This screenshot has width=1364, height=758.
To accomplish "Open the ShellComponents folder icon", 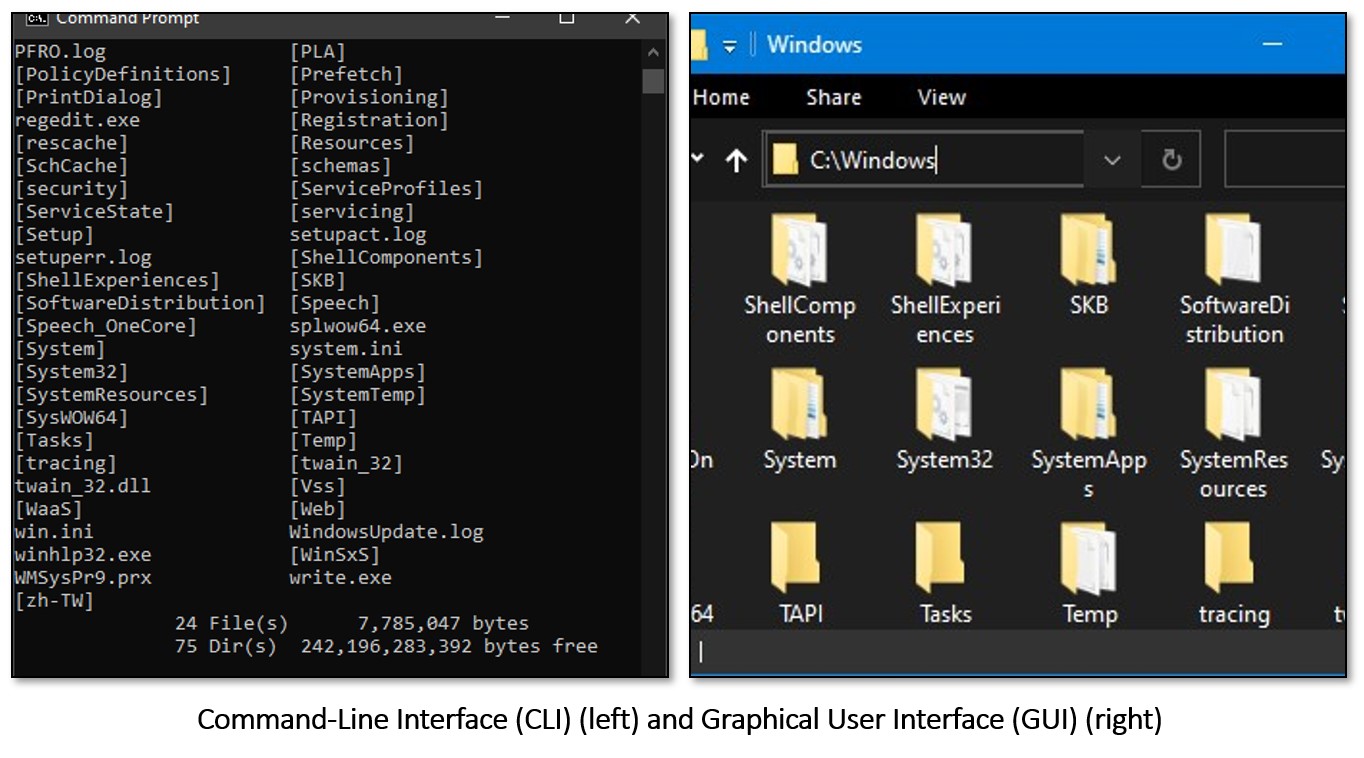I will tap(798, 250).
